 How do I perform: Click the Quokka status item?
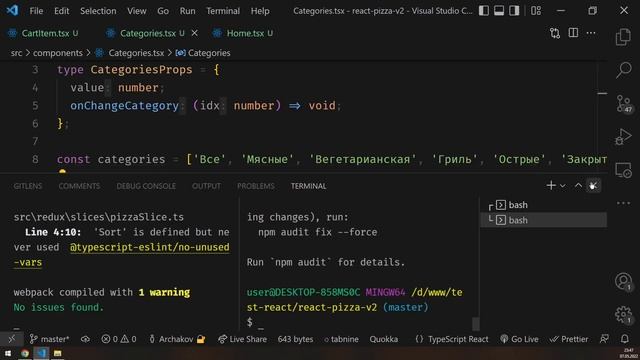[384, 339]
